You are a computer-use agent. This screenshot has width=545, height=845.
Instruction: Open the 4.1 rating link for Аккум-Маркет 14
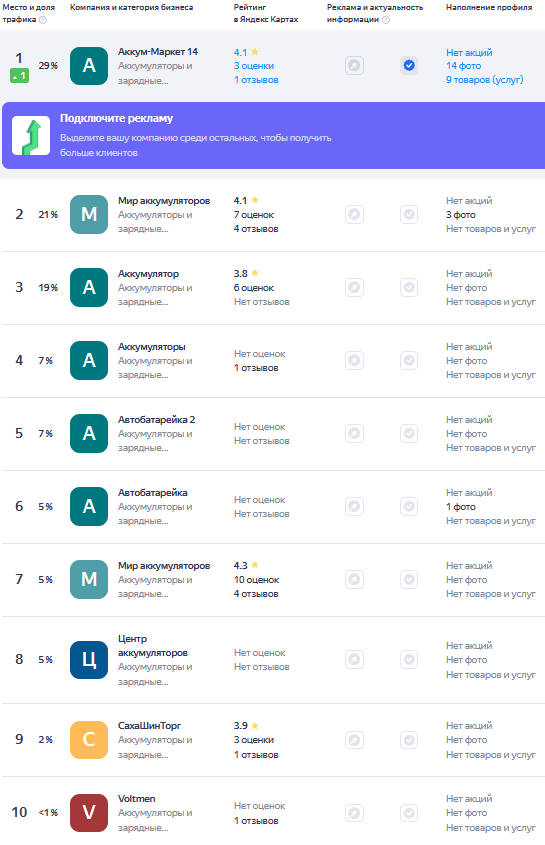click(x=246, y=52)
